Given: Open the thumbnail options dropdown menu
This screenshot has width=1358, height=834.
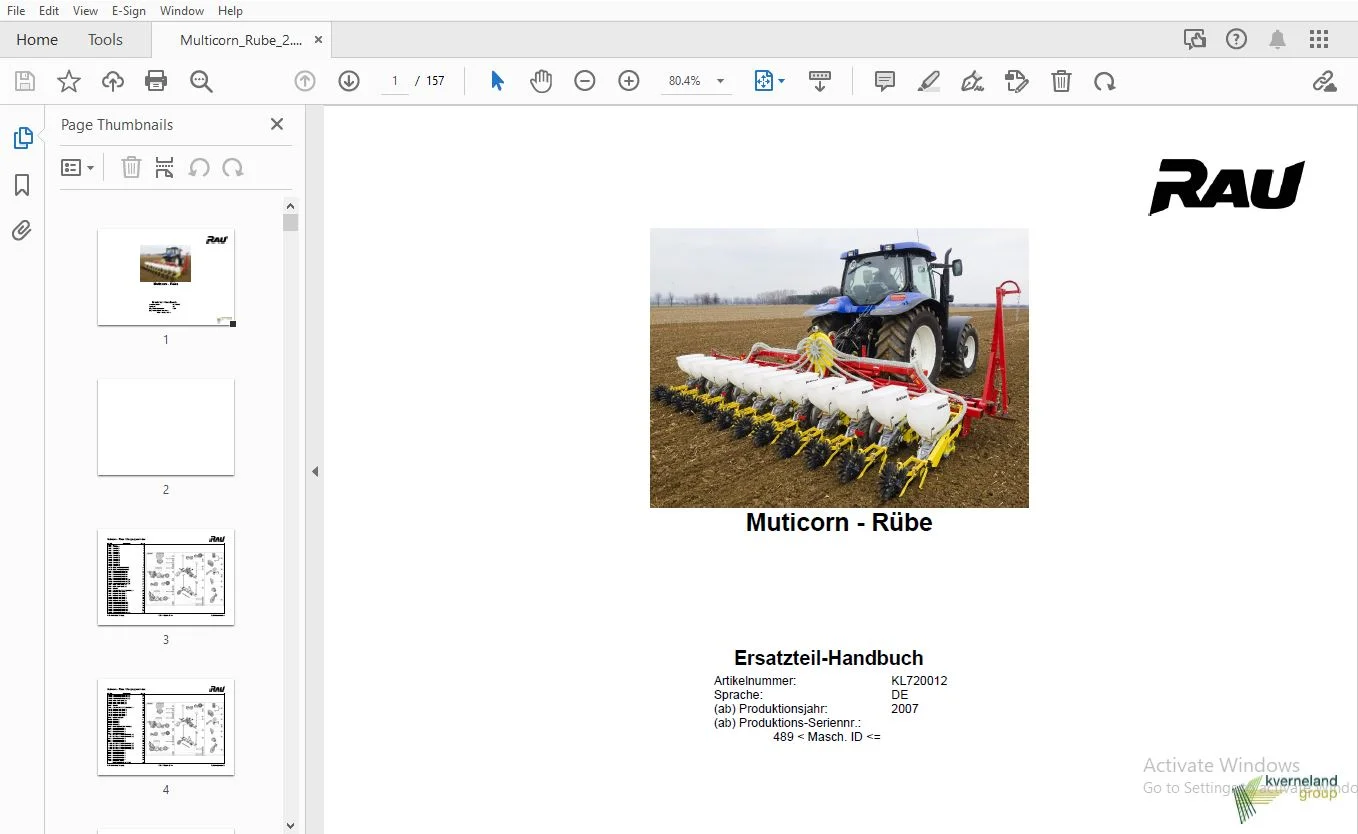Looking at the screenshot, I should (78, 168).
